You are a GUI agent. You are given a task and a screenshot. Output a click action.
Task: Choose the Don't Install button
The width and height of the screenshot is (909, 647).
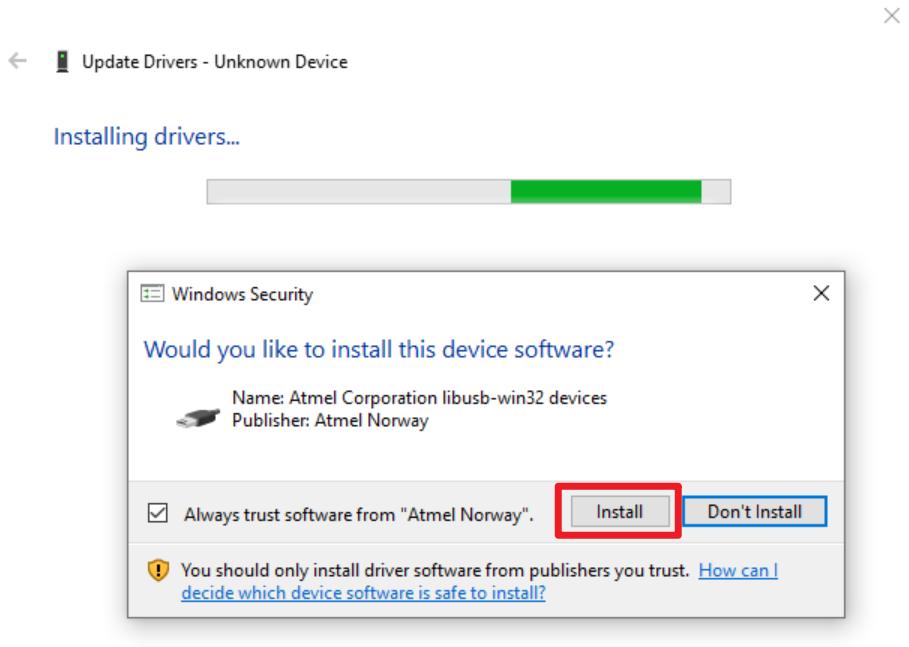754,512
